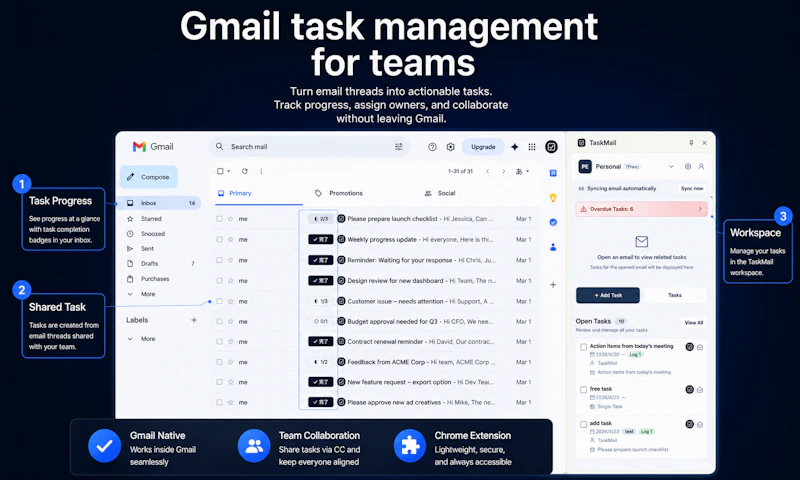The height and width of the screenshot is (480, 800).
Task: Create new label plus icon
Action: coord(194,320)
